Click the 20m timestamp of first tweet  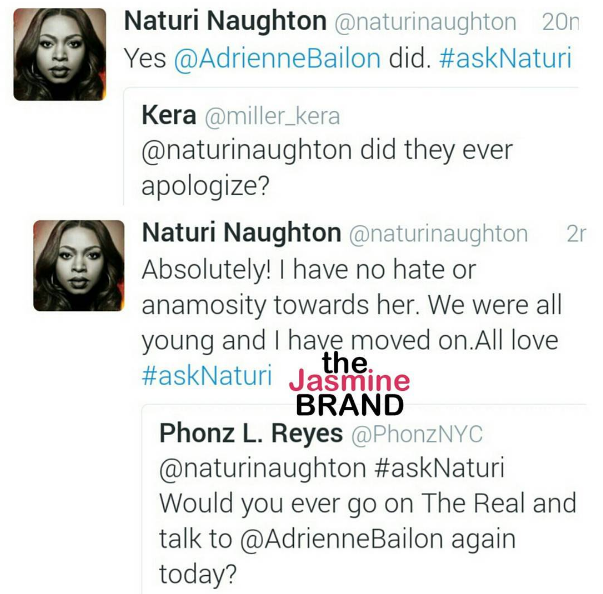click(560, 22)
